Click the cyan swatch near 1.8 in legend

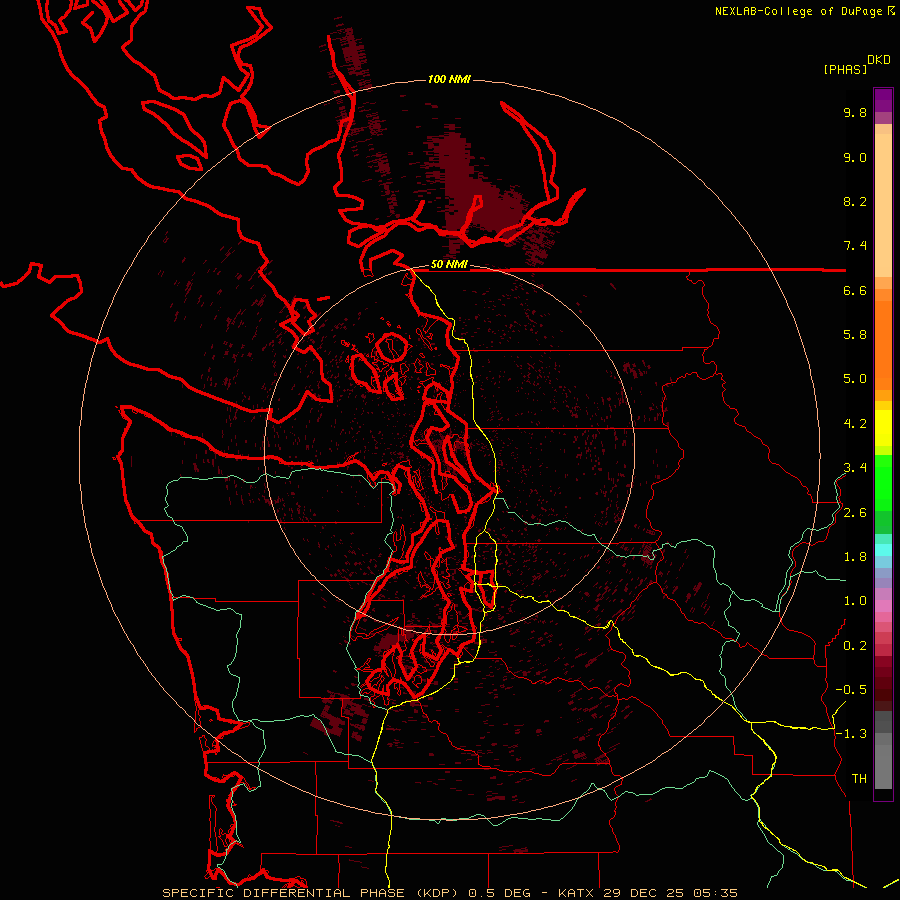coord(883,550)
